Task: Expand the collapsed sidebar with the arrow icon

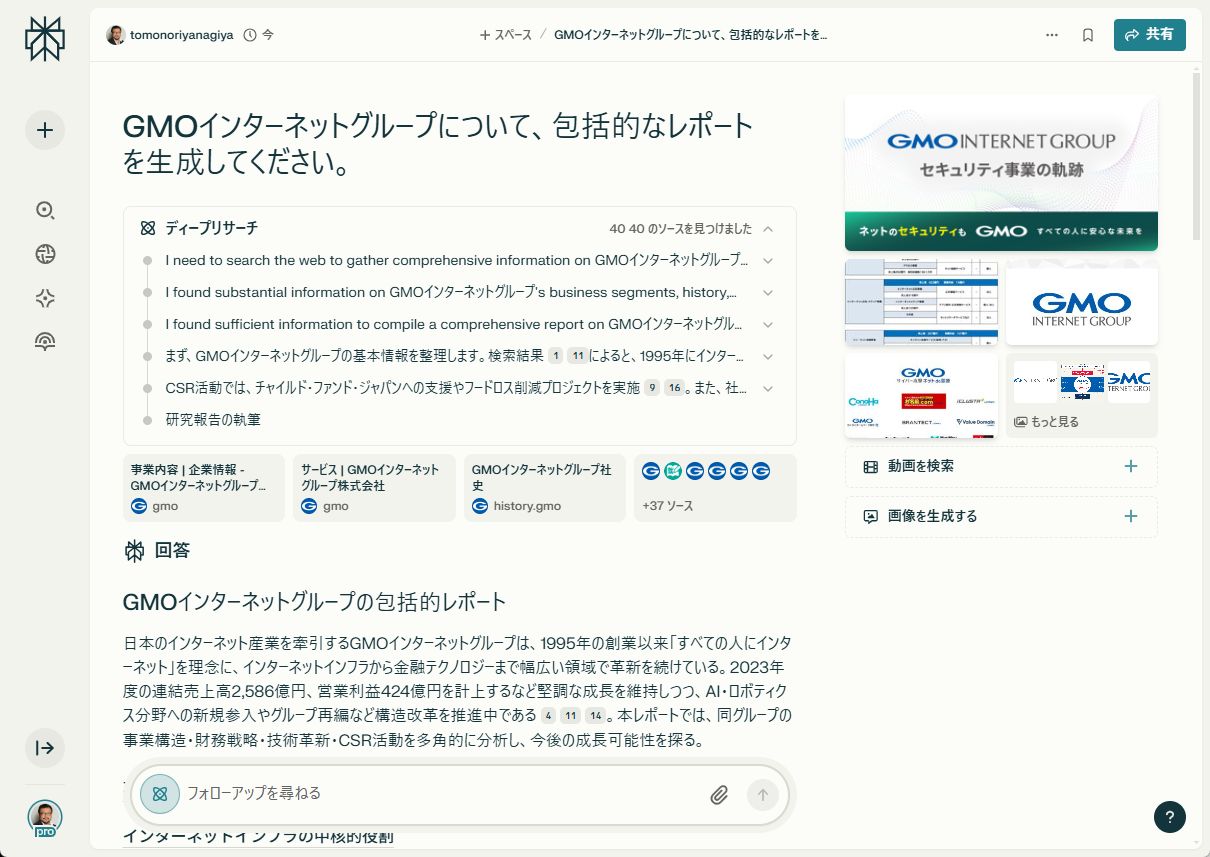Action: point(44,748)
